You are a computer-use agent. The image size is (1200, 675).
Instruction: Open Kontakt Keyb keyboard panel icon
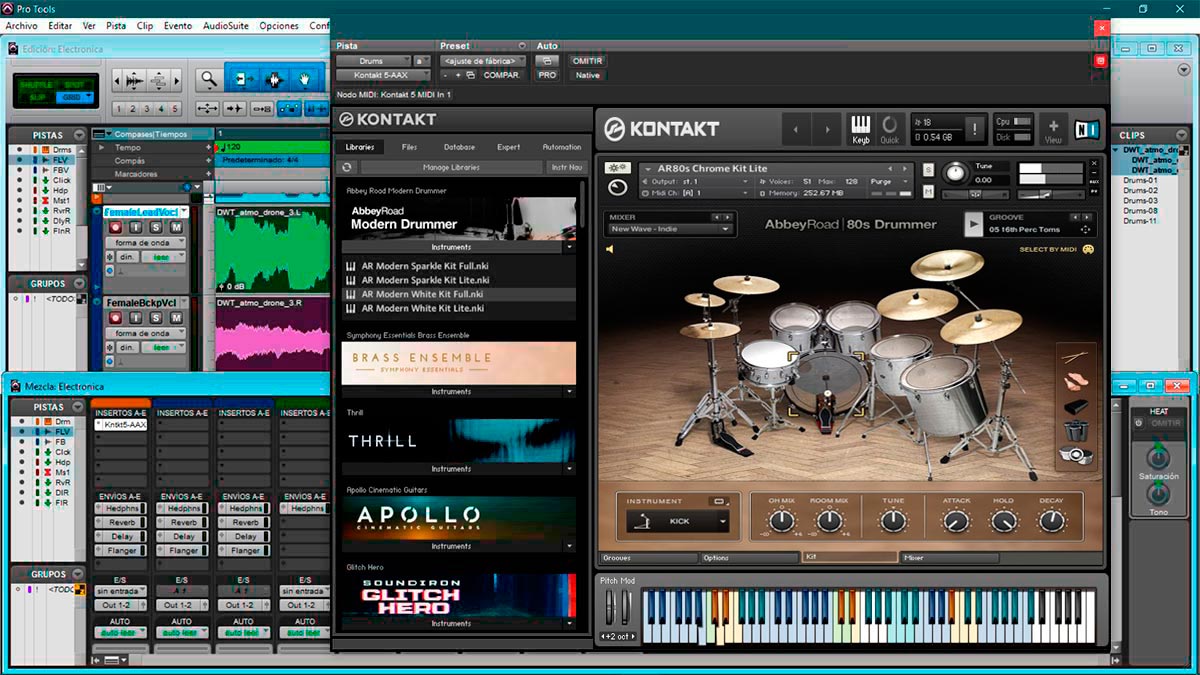click(x=860, y=127)
